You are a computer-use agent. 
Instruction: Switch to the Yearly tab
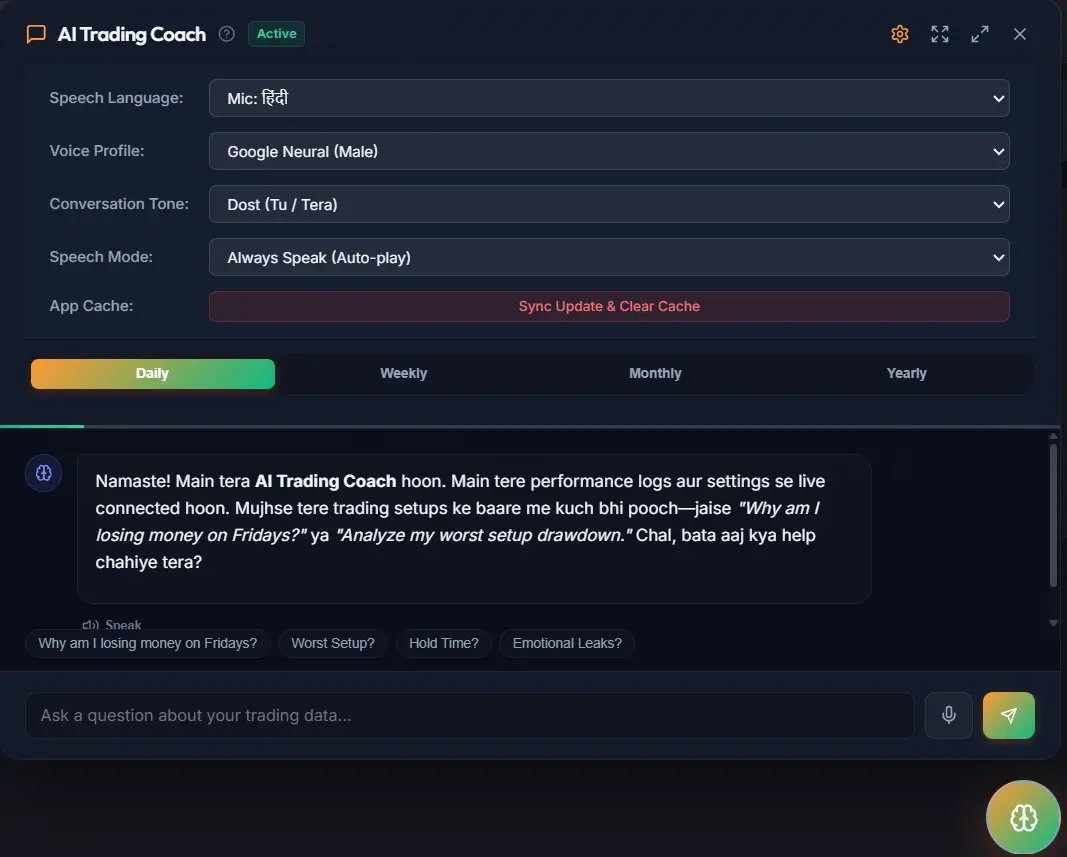coord(906,374)
